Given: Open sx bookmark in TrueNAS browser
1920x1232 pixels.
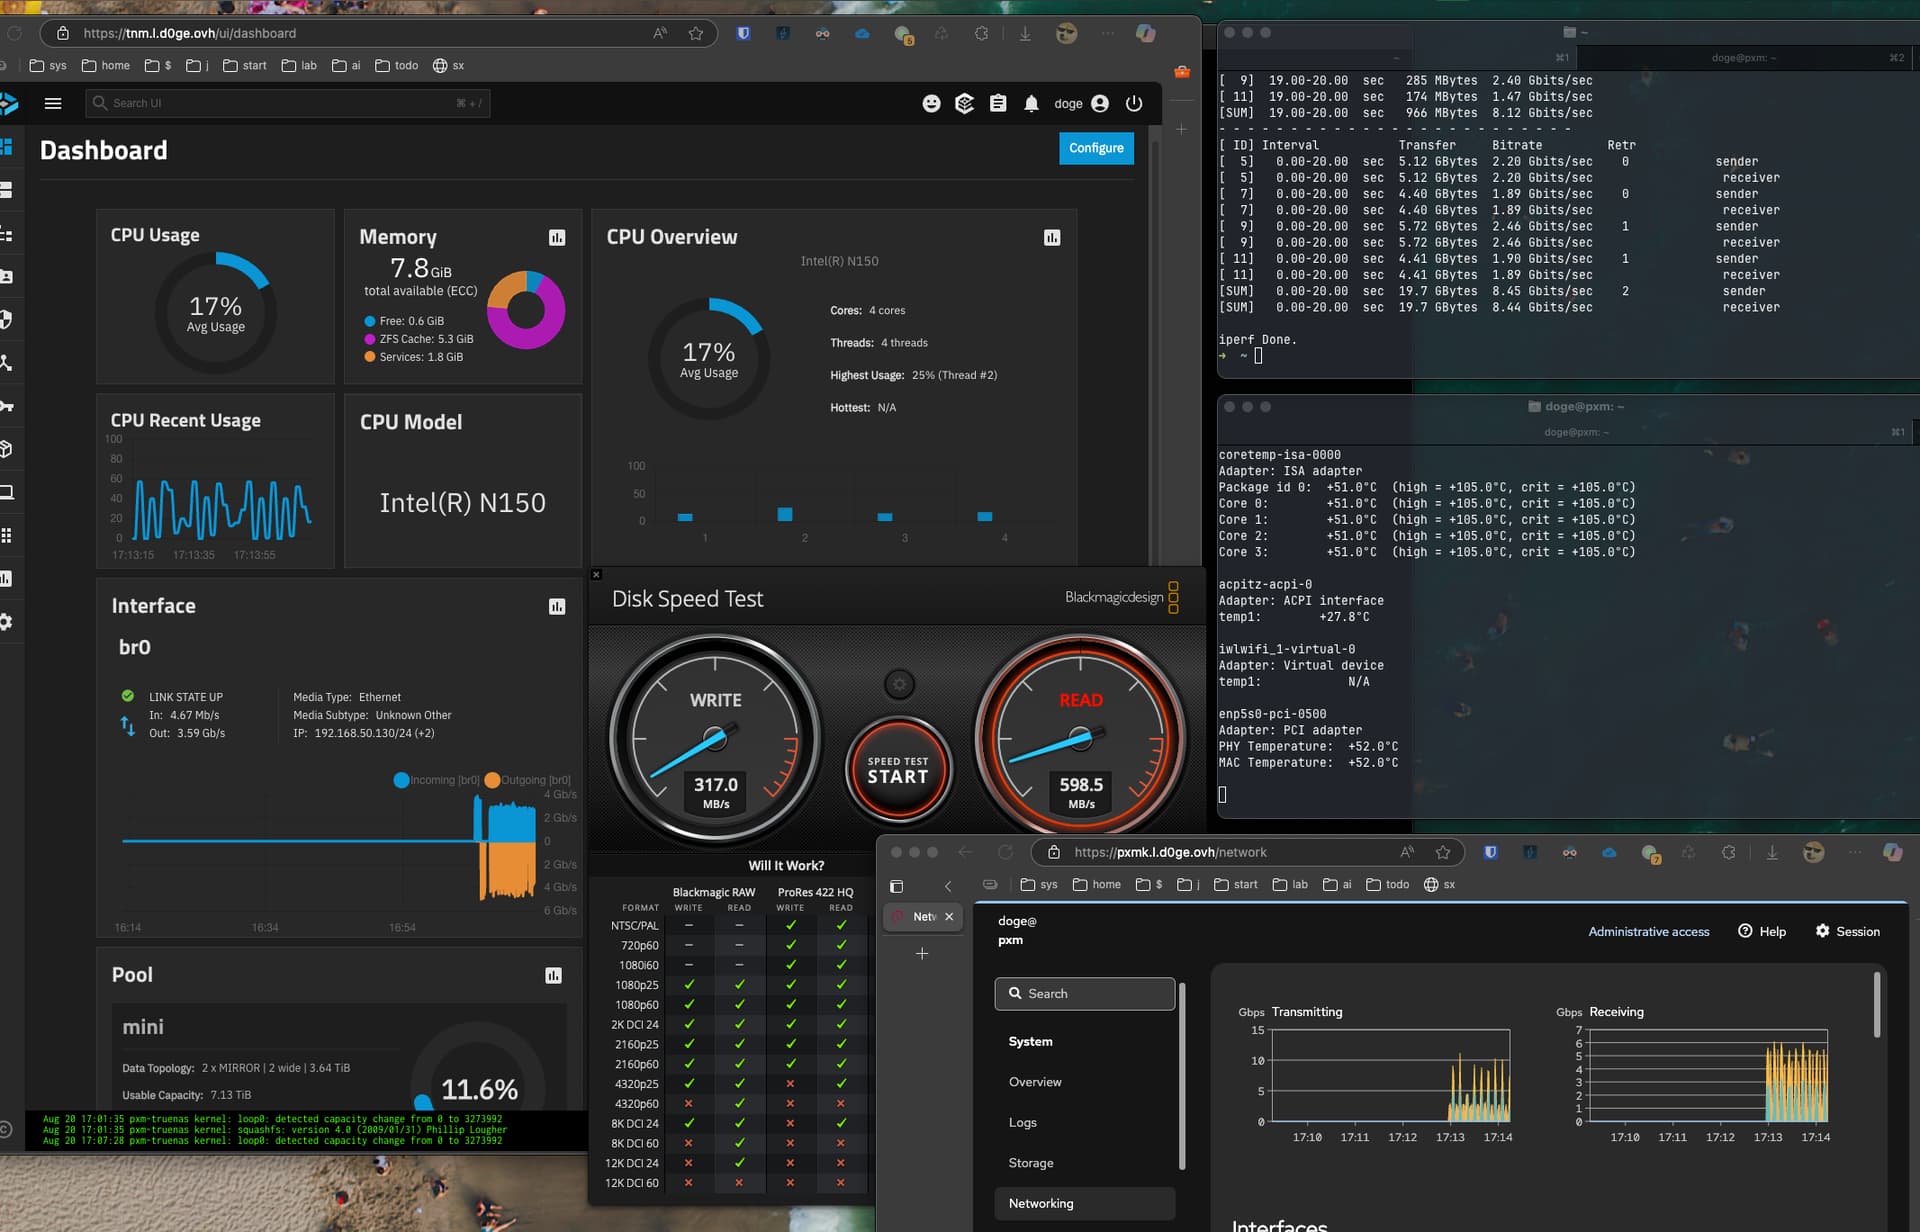Looking at the screenshot, I should (448, 65).
